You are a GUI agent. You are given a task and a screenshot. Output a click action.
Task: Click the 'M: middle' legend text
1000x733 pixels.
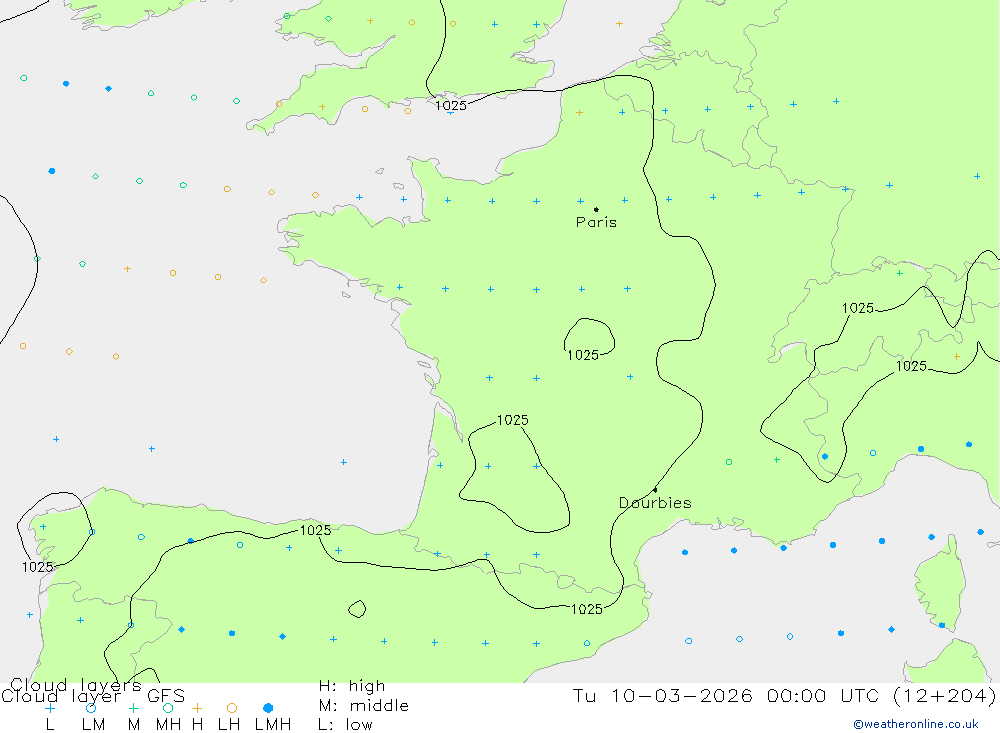pos(363,706)
